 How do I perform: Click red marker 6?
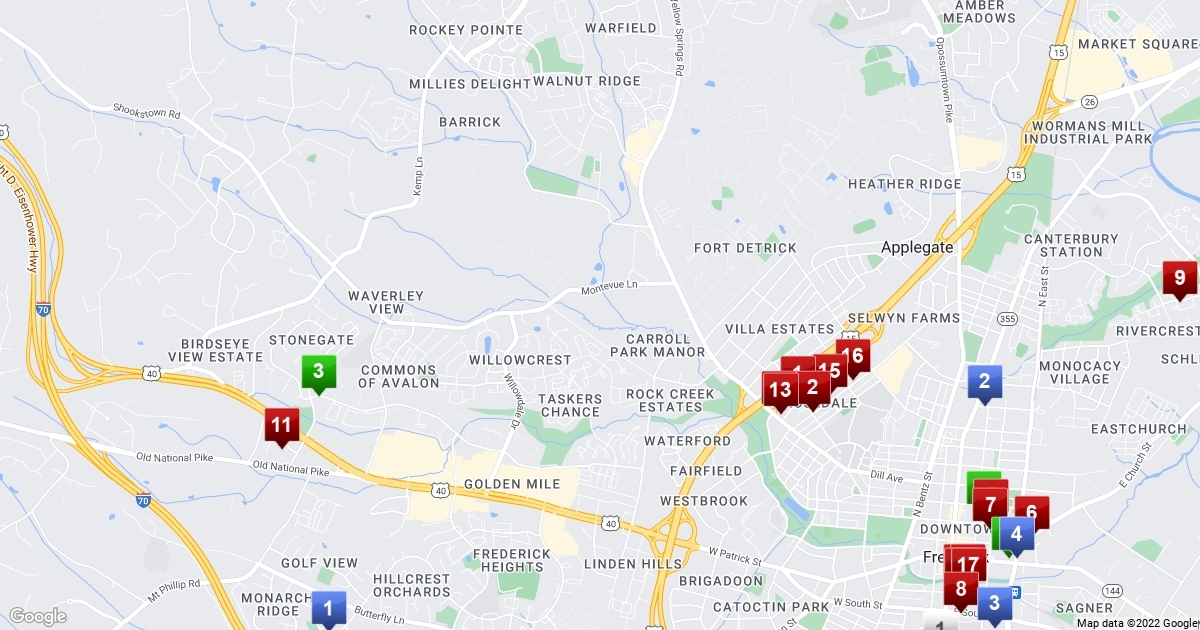click(x=1032, y=511)
